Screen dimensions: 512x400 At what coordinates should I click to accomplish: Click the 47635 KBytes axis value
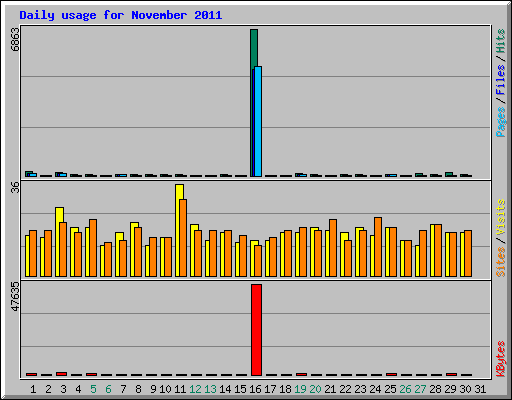click(15, 296)
